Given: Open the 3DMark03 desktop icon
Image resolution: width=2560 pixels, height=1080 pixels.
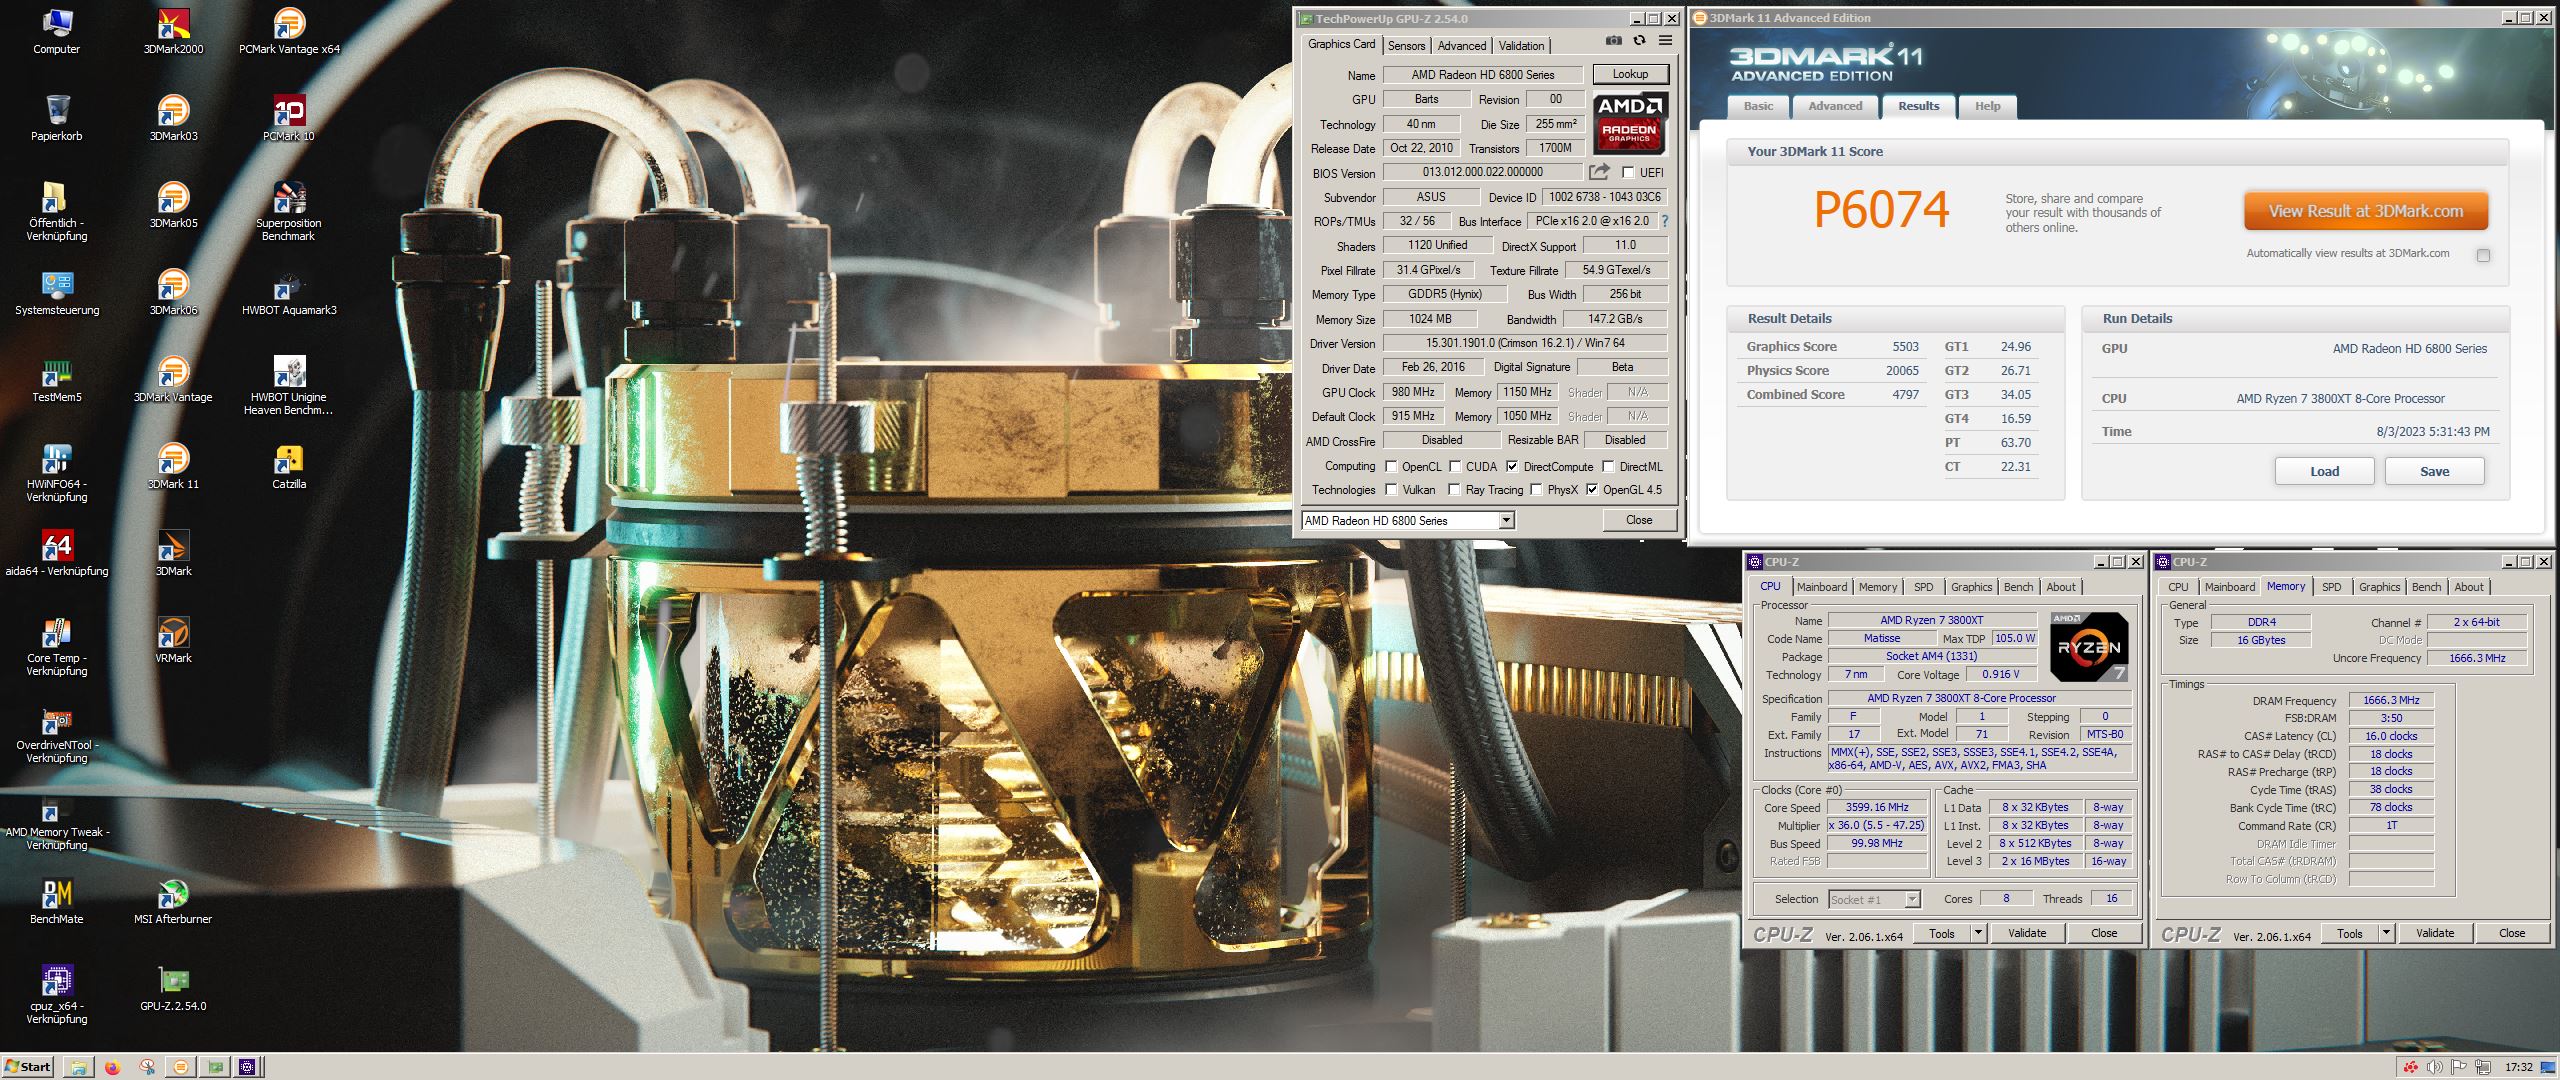Looking at the screenshot, I should [173, 118].
